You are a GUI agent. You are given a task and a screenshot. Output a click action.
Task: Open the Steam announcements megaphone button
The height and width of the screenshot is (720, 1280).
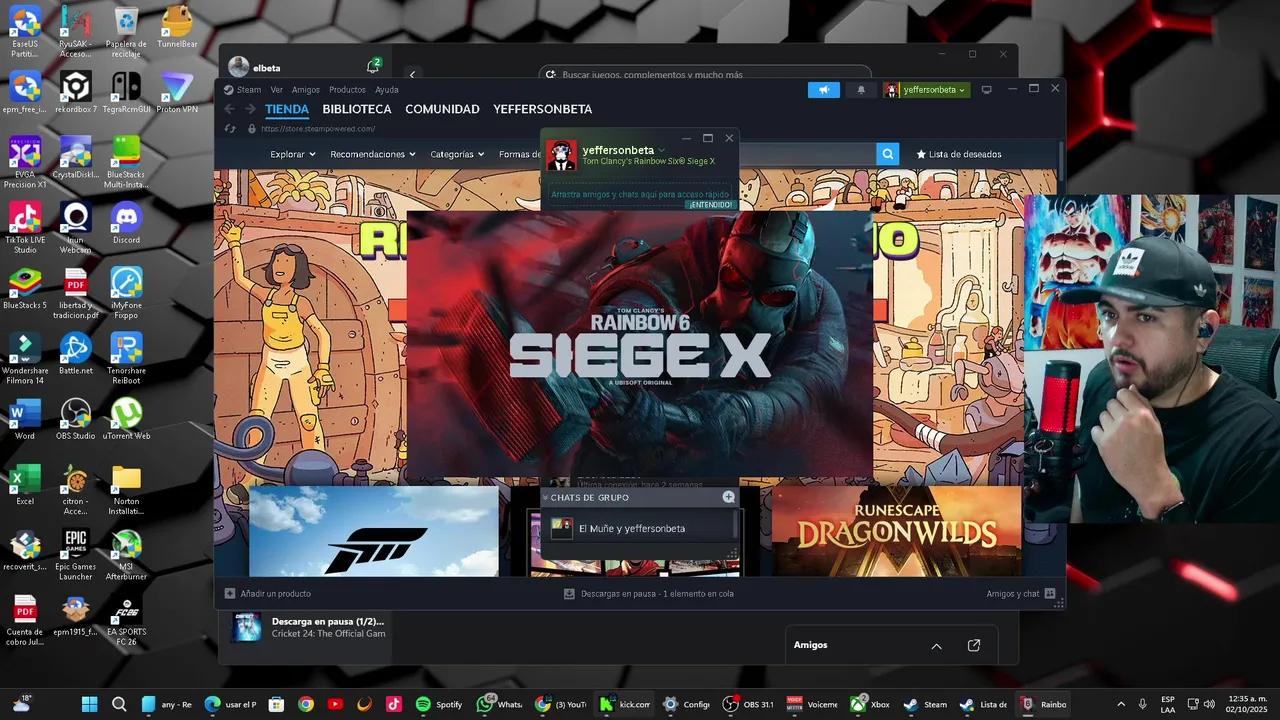(824, 90)
